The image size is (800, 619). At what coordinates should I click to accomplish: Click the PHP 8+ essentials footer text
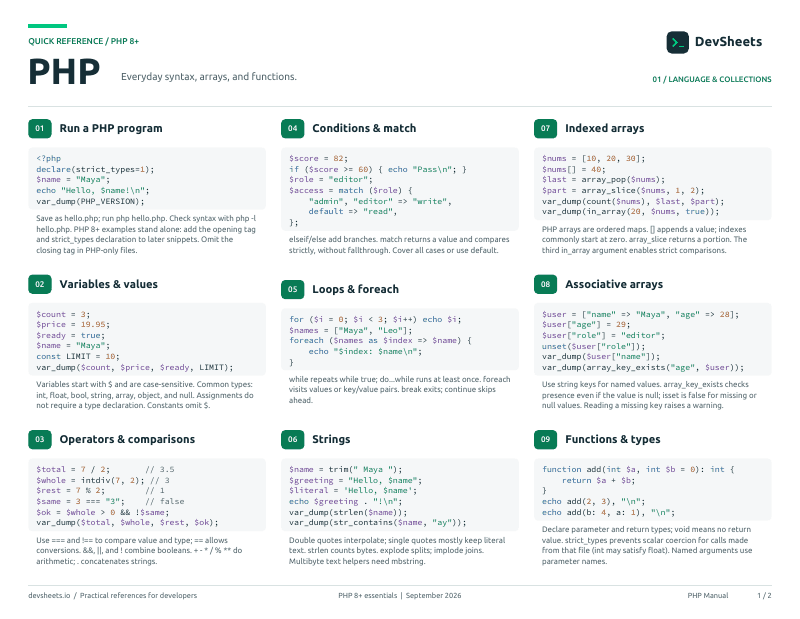pyautogui.click(x=367, y=596)
